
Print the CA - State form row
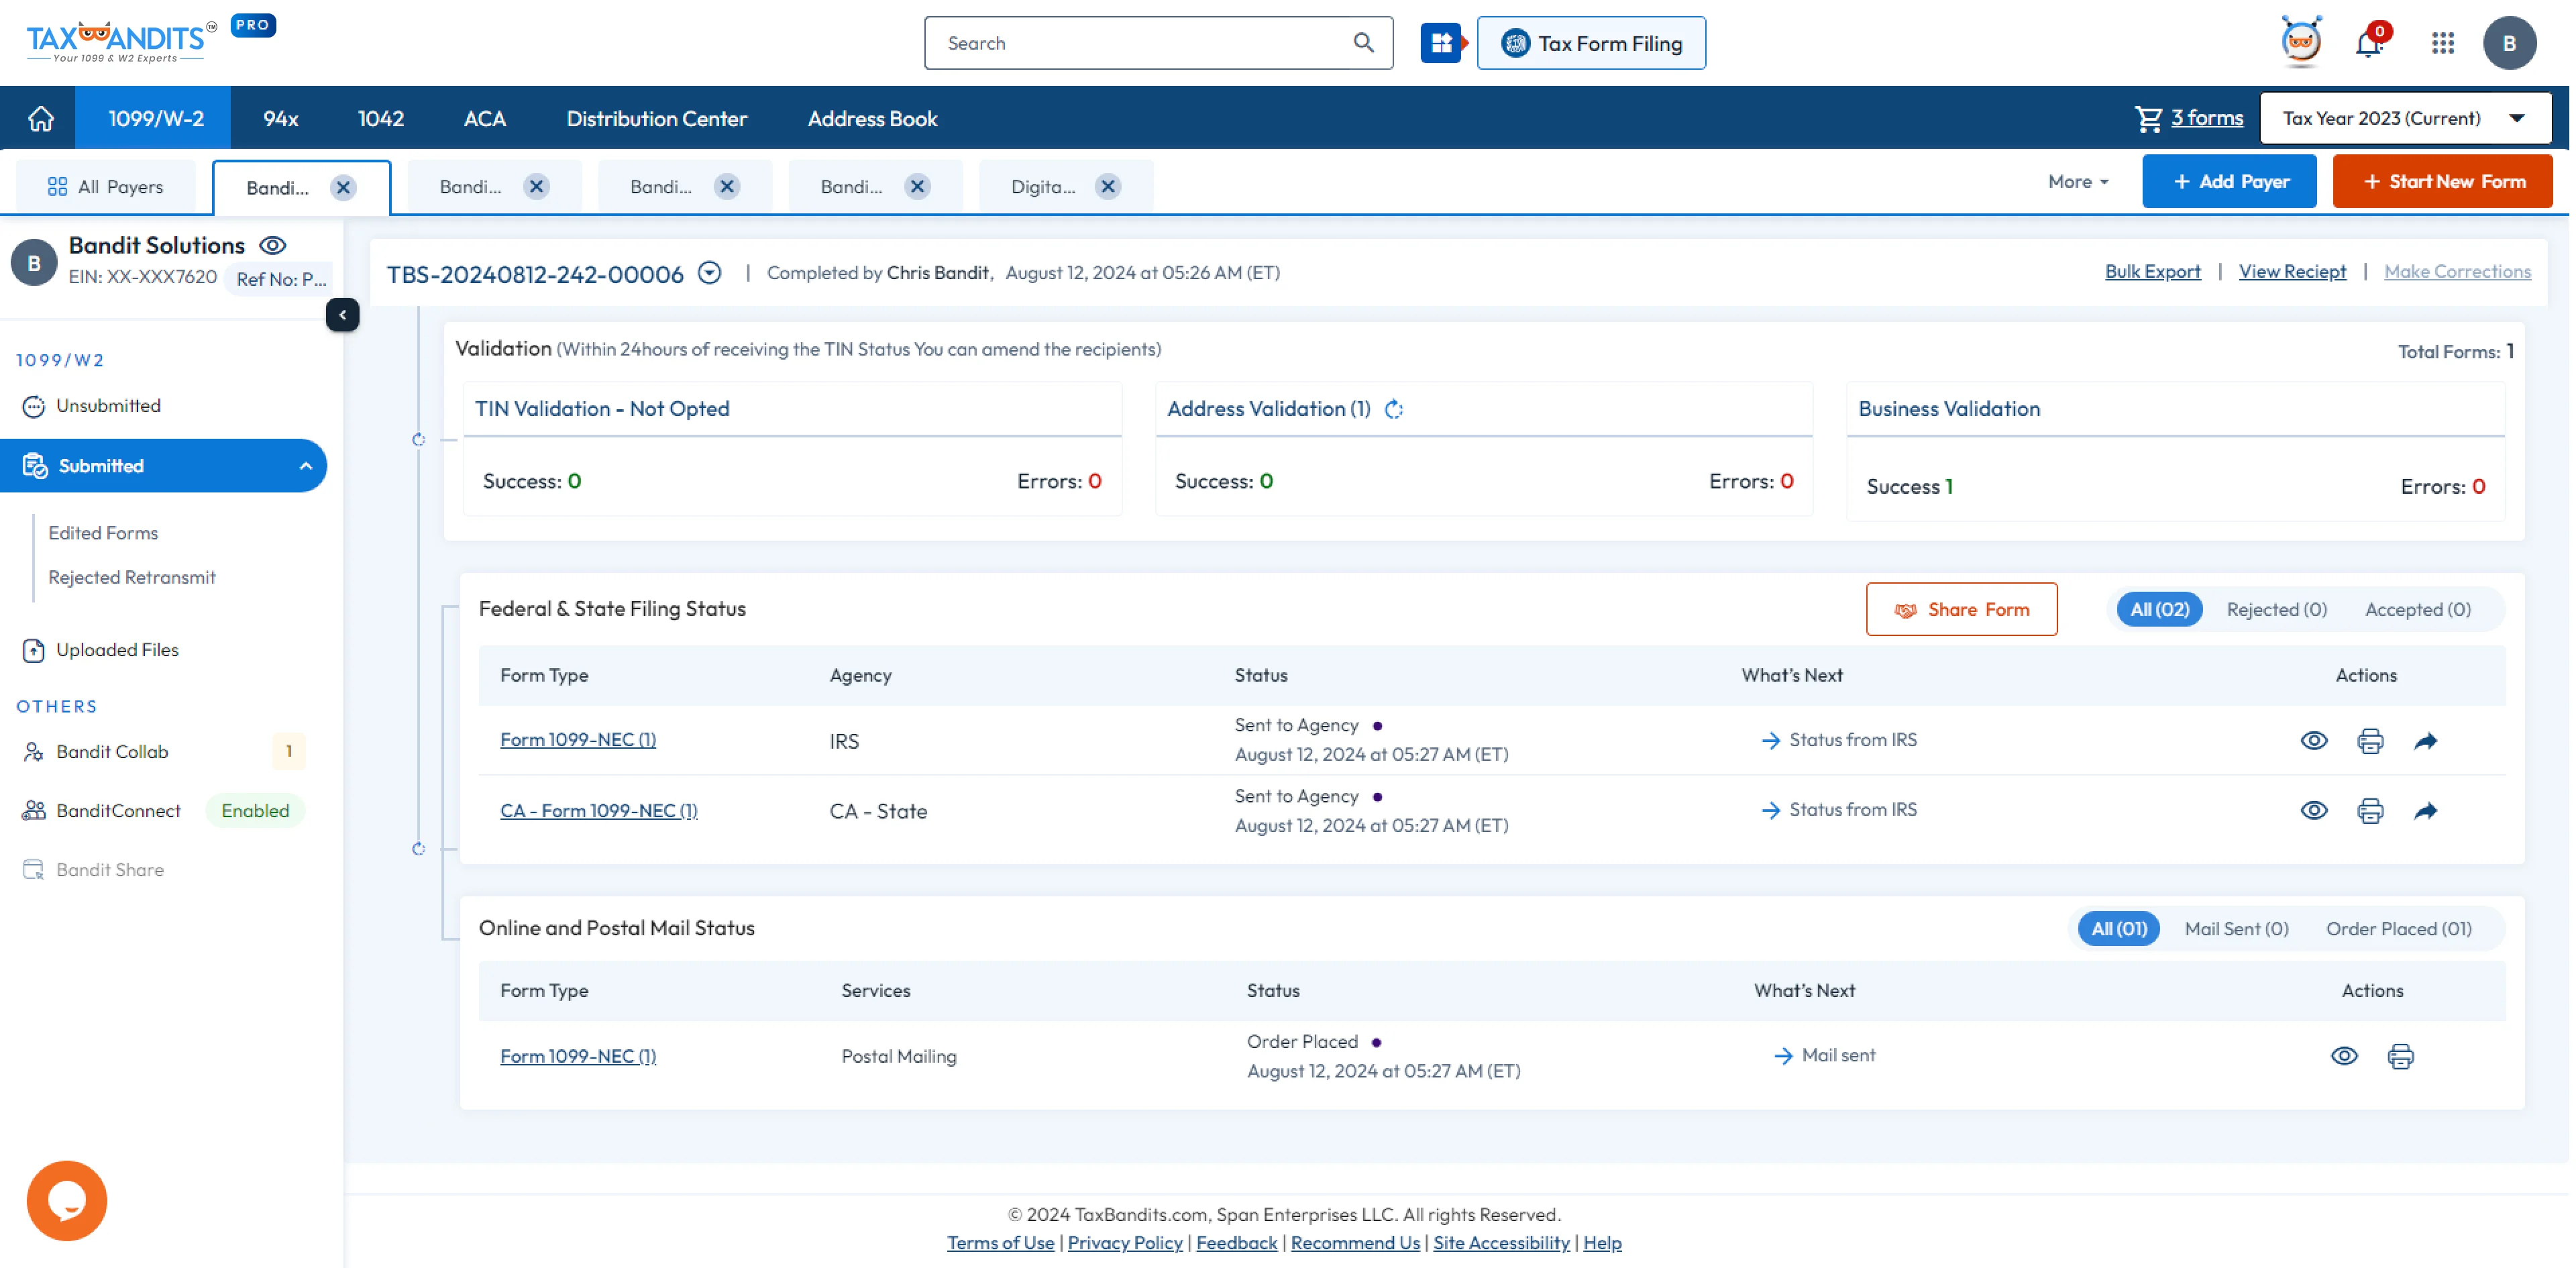[x=2370, y=811]
